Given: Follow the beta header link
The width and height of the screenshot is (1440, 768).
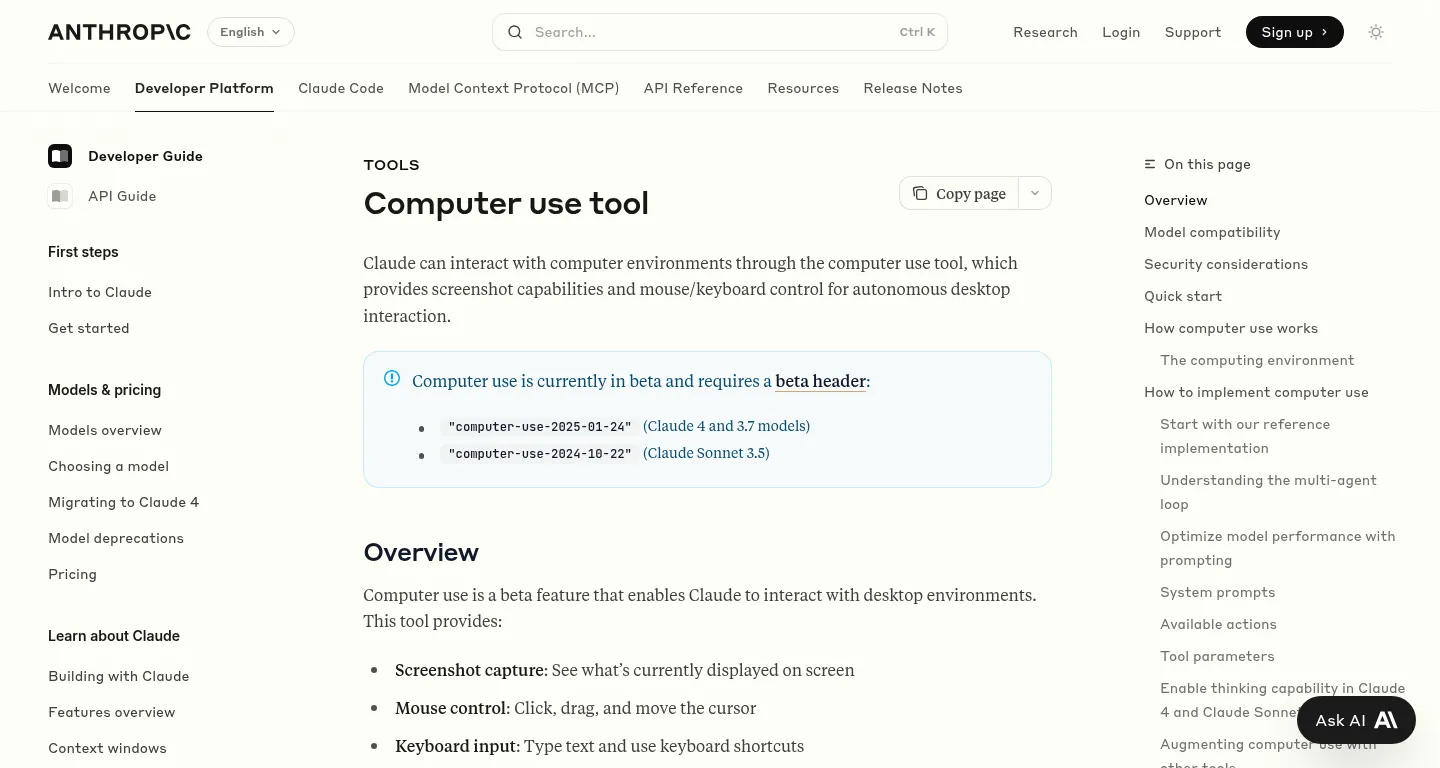Looking at the screenshot, I should pyautogui.click(x=820, y=381).
